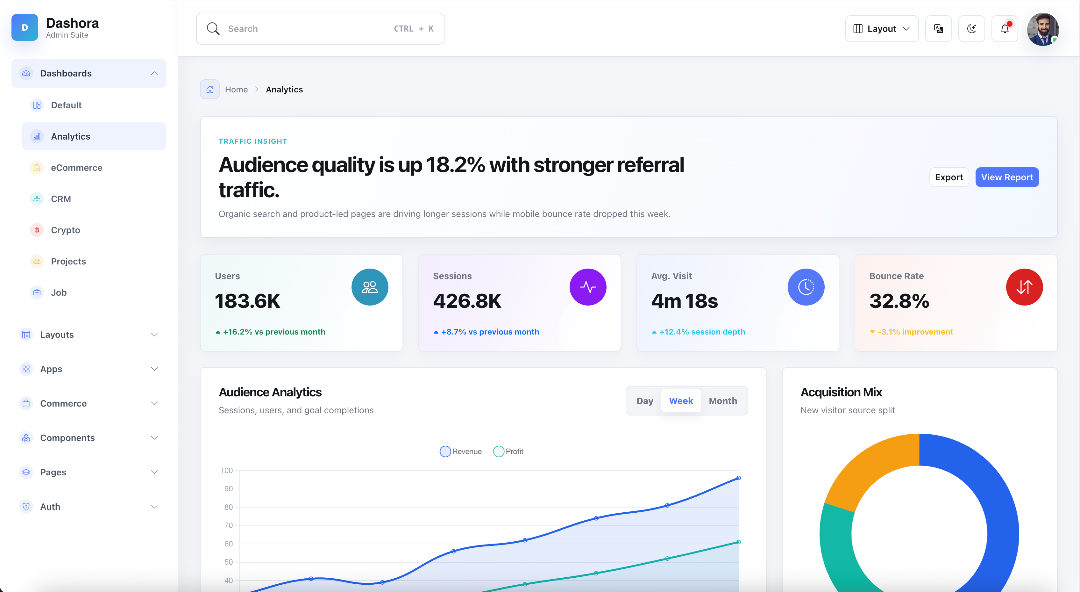Expand the Commerce menu chevron
The image size is (1080, 592).
[x=154, y=403]
